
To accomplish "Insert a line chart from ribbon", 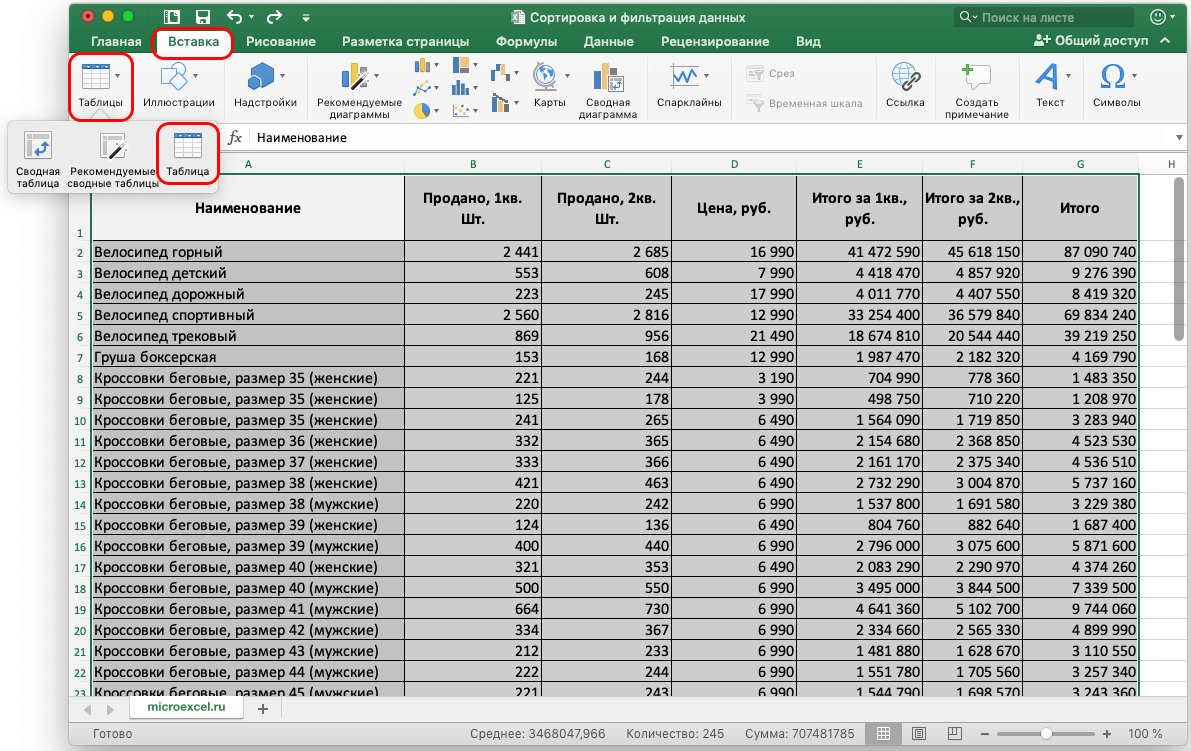I will (422, 89).
